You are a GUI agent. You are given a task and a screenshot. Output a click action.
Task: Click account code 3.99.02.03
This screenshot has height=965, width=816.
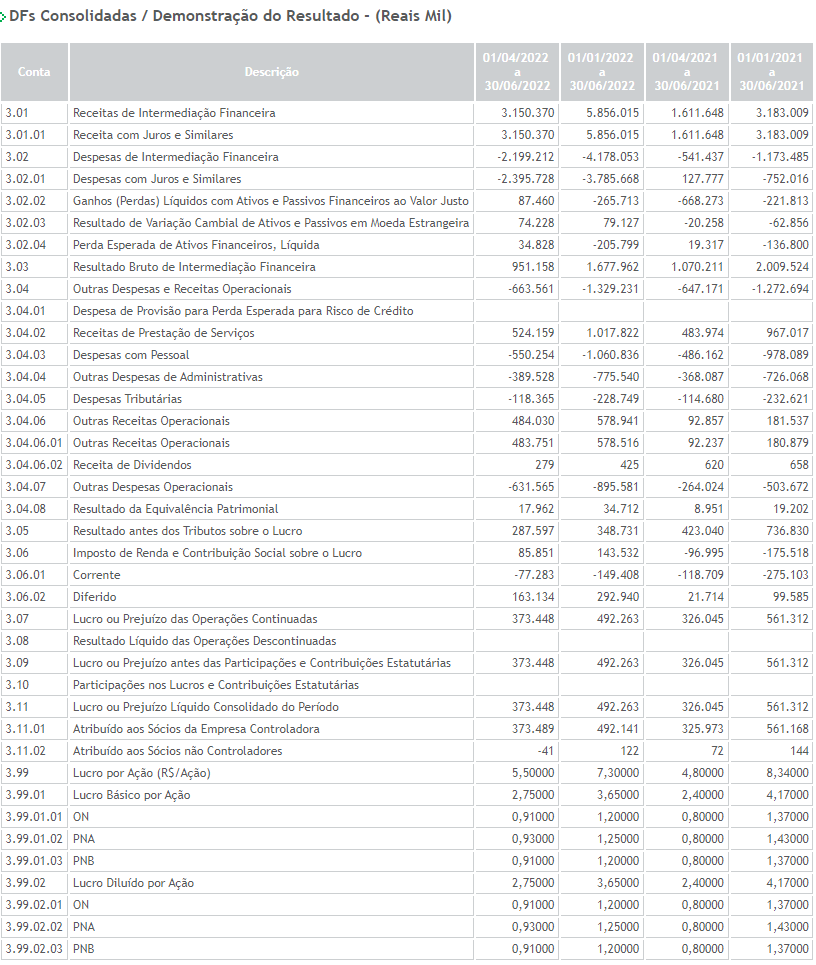(x=34, y=949)
